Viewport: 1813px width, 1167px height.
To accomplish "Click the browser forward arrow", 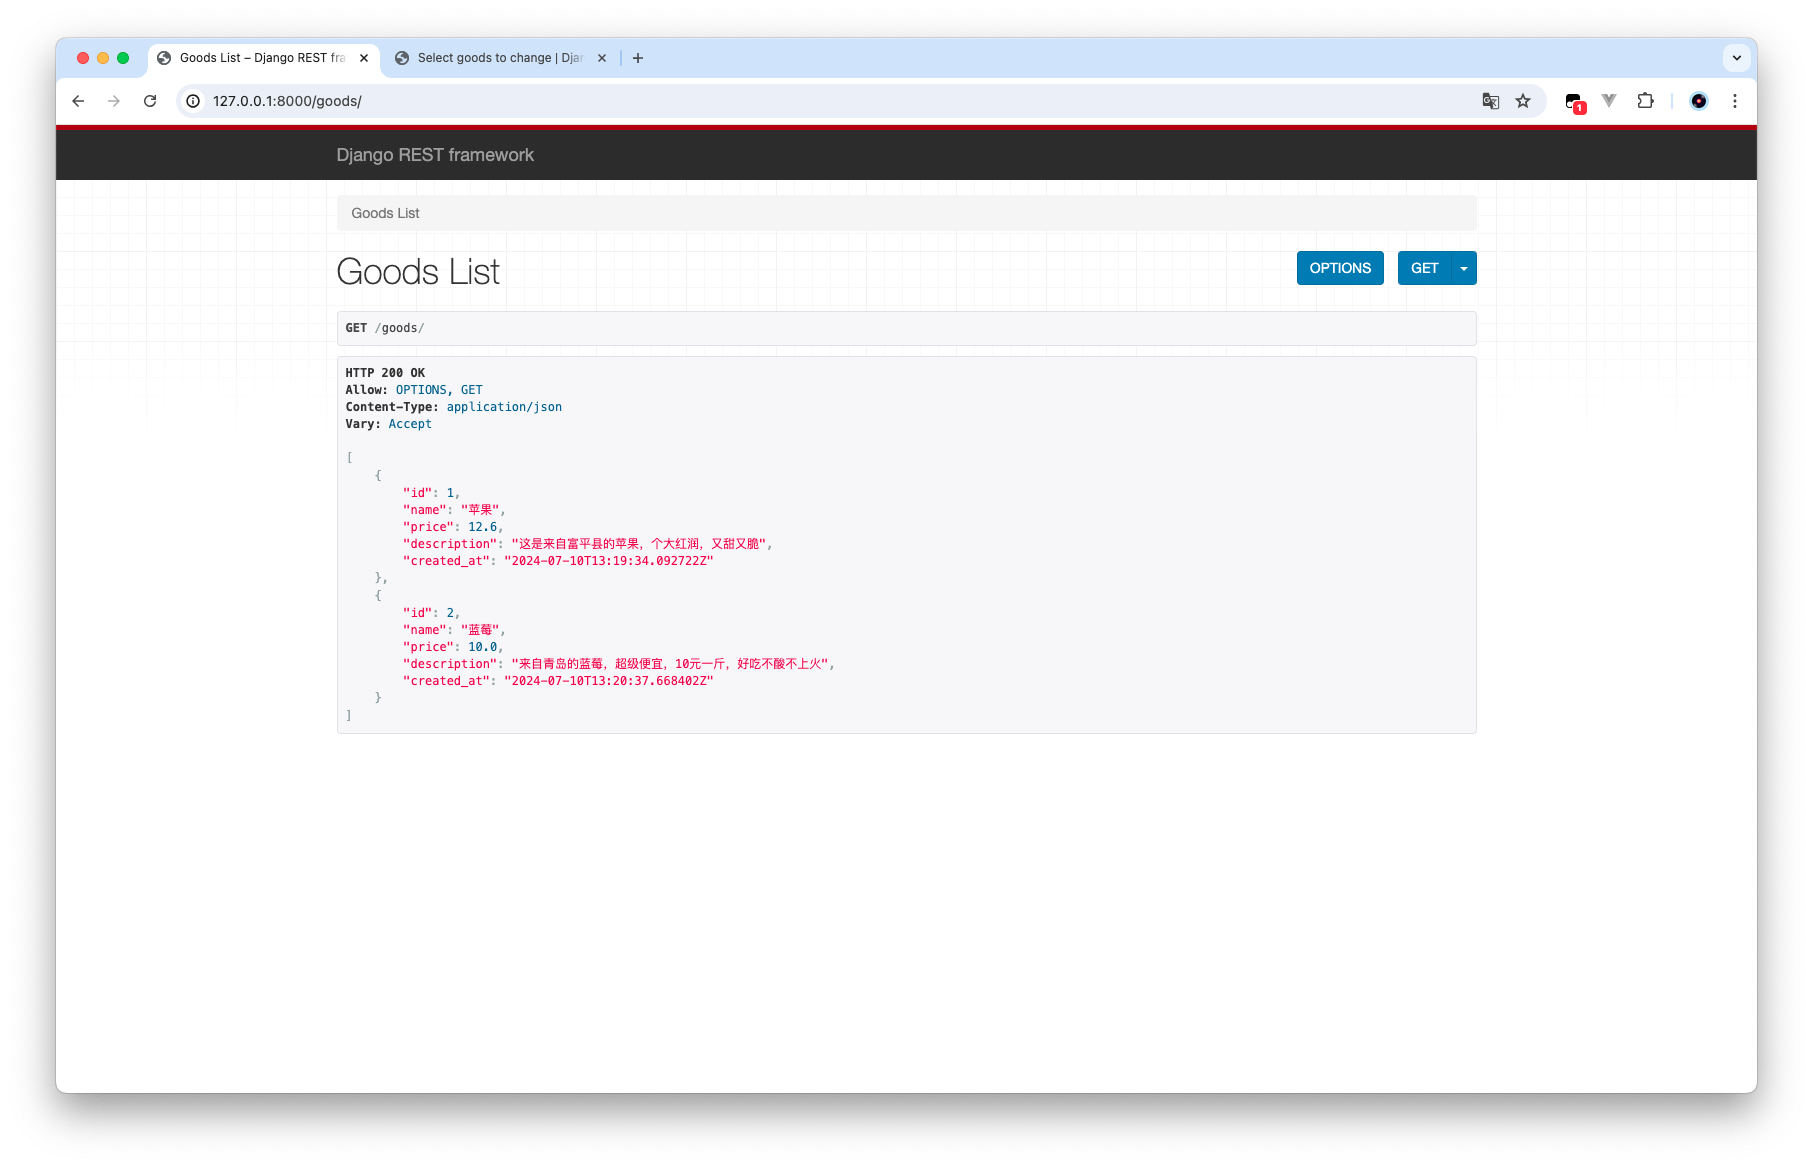I will tap(114, 101).
